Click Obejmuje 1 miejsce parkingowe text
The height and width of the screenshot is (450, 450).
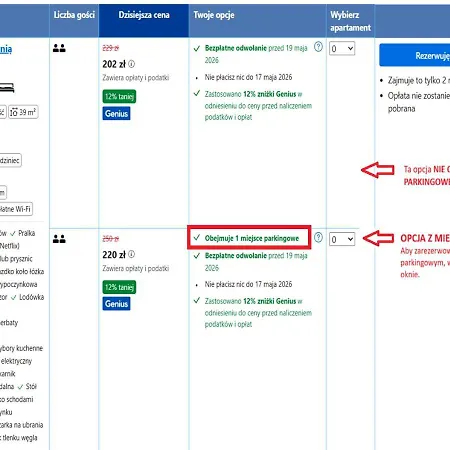click(x=252, y=238)
